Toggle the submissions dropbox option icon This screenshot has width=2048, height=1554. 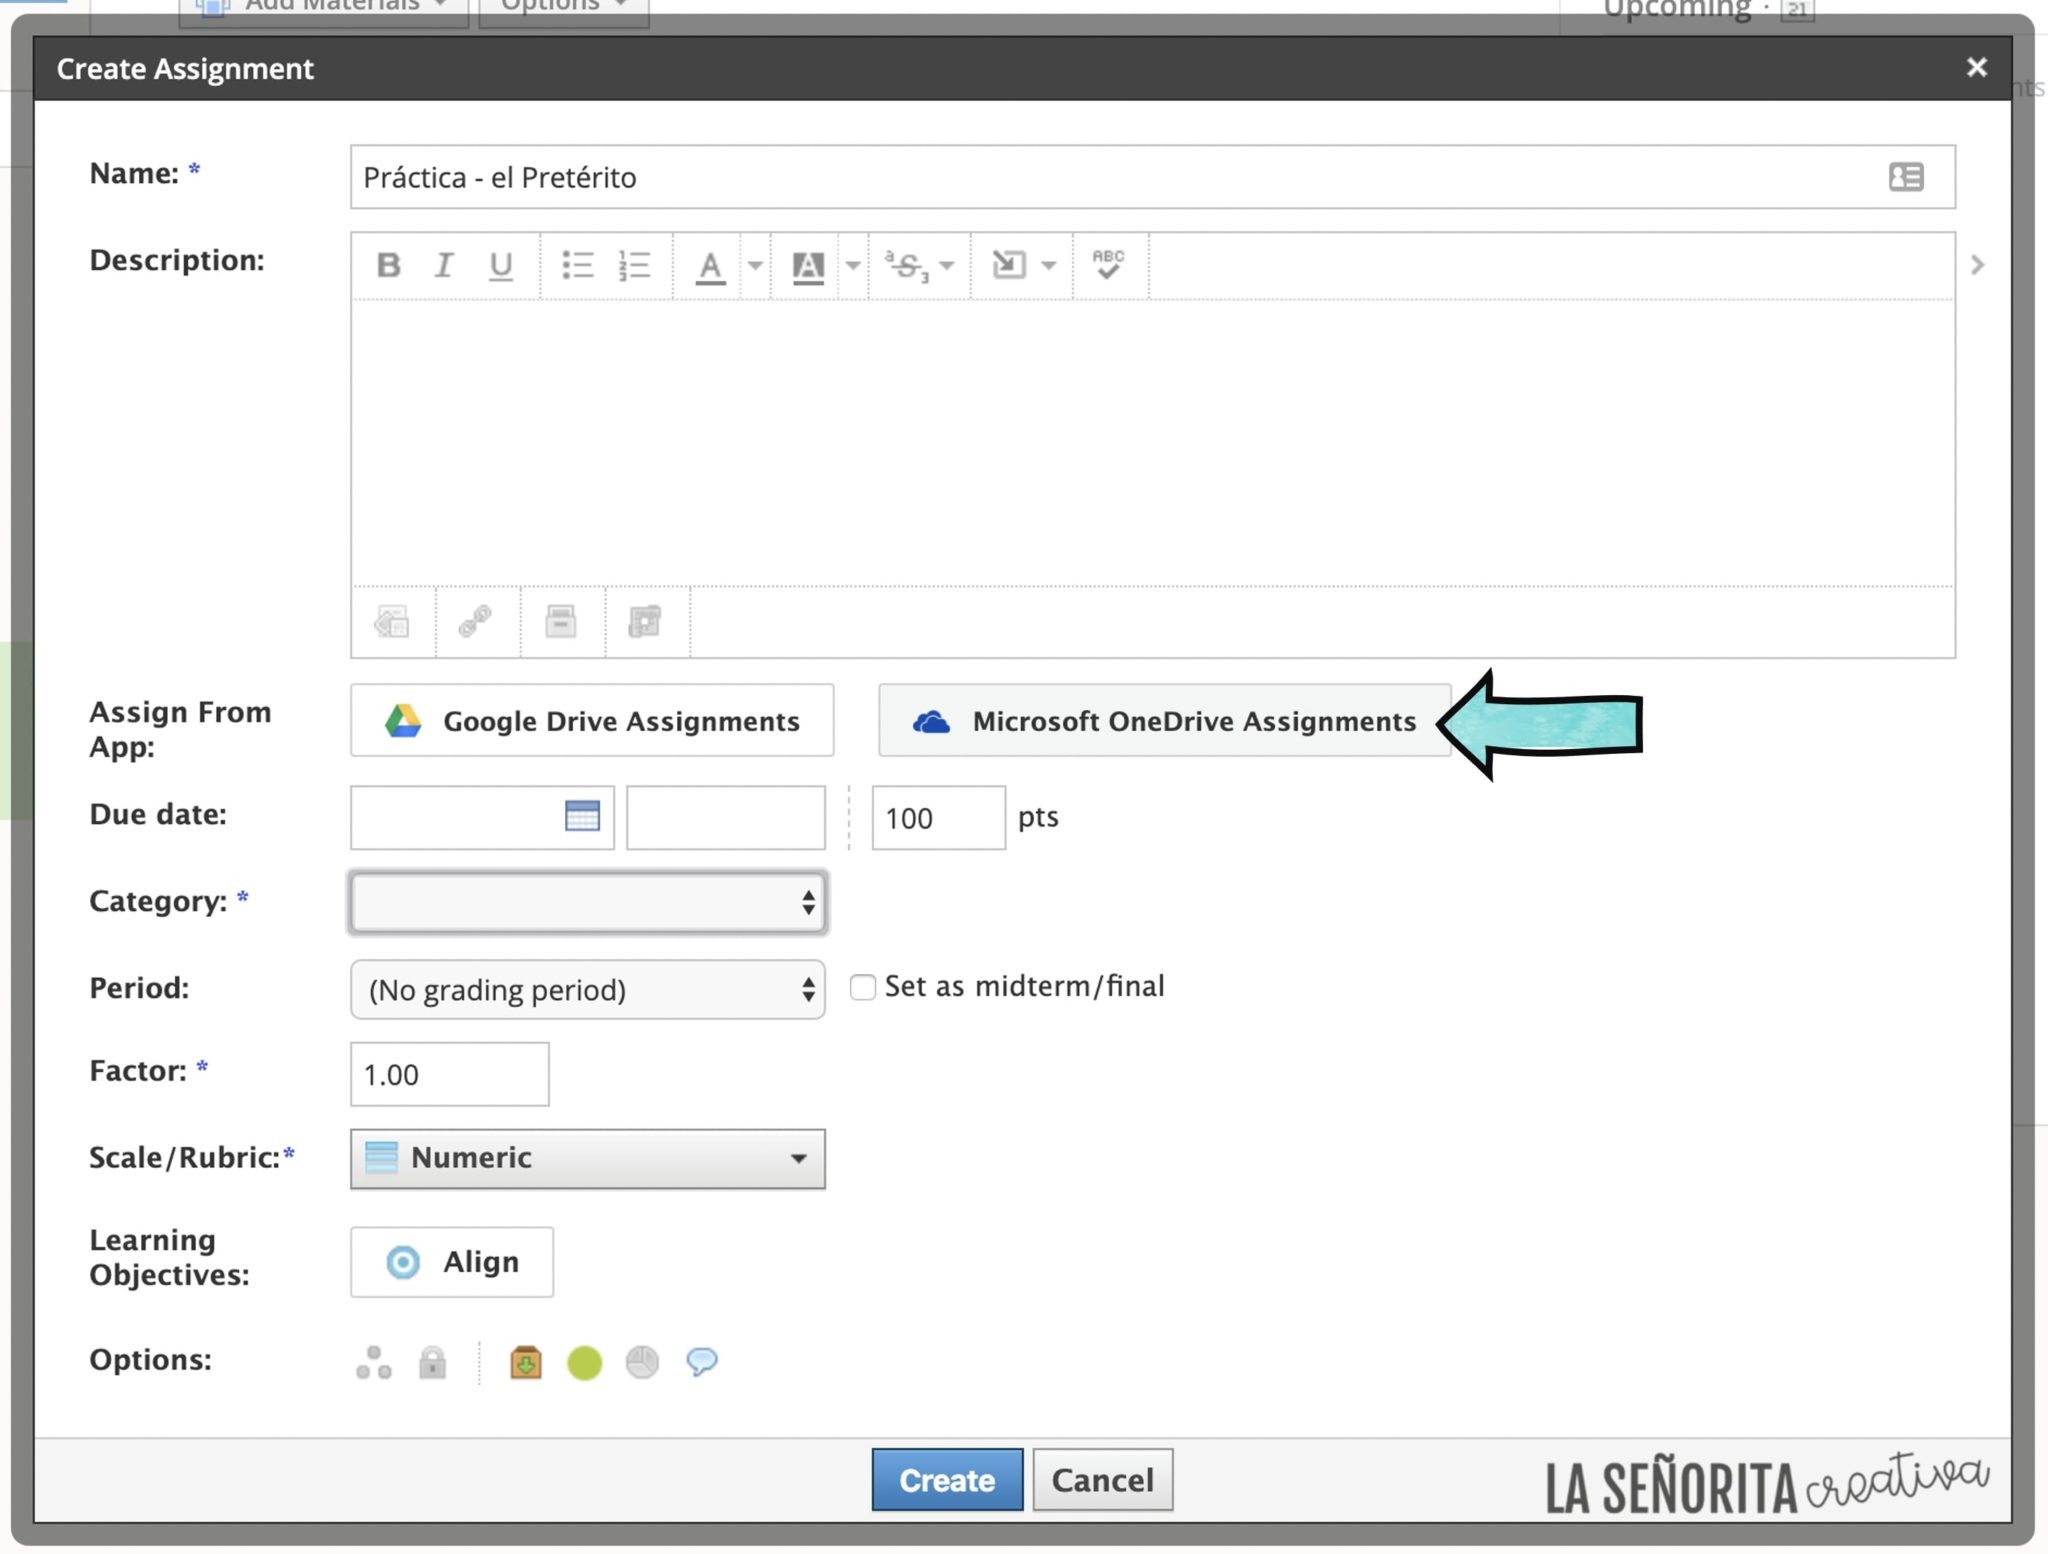526,1362
